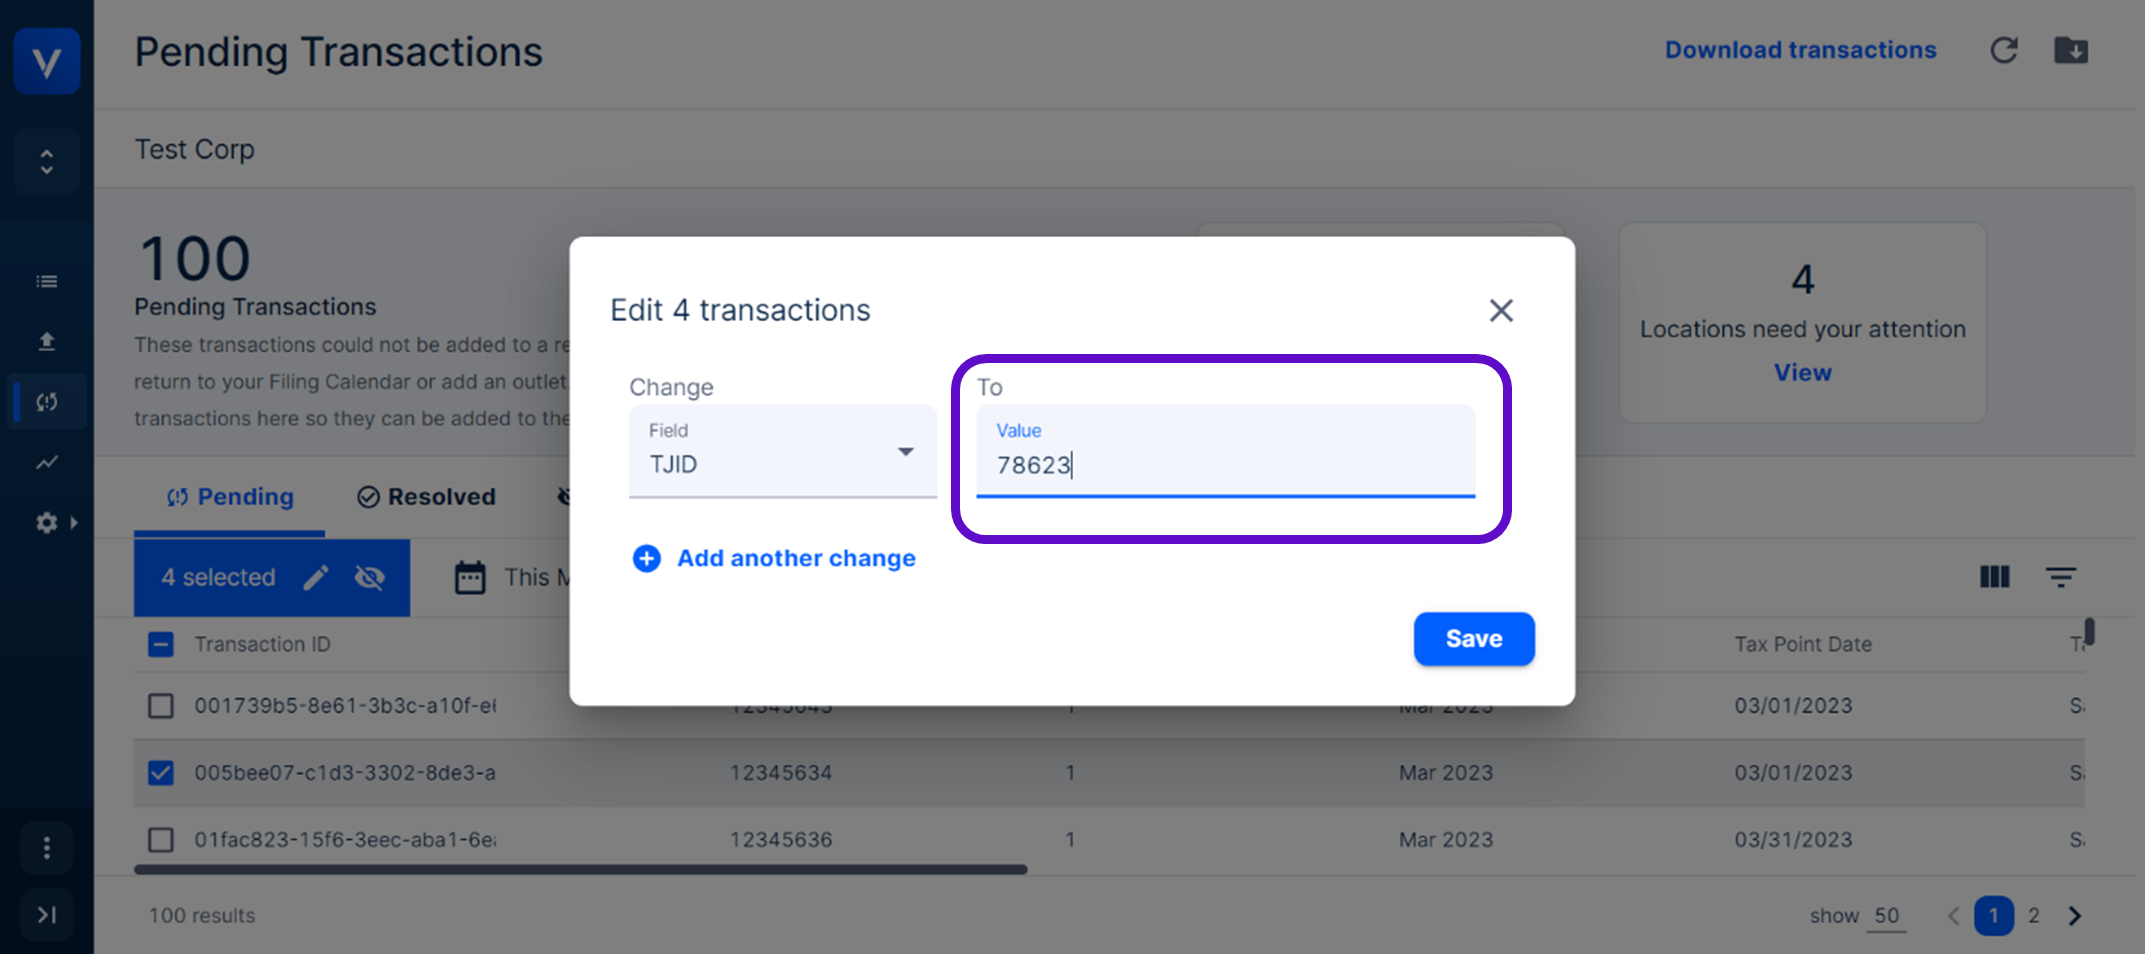2145x954 pixels.
Task: Click the pencil edit icon beside 4 selected
Action: (x=316, y=578)
